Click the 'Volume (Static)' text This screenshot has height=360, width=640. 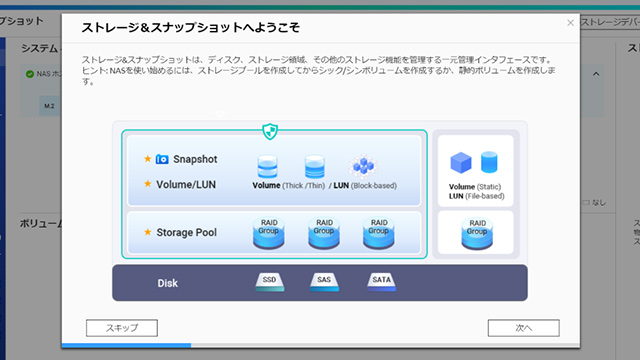475,187
